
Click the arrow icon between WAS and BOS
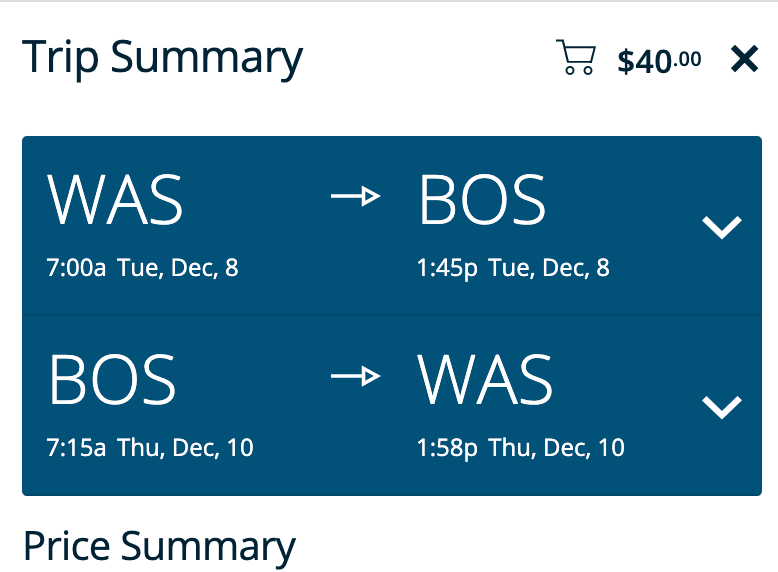click(x=355, y=196)
